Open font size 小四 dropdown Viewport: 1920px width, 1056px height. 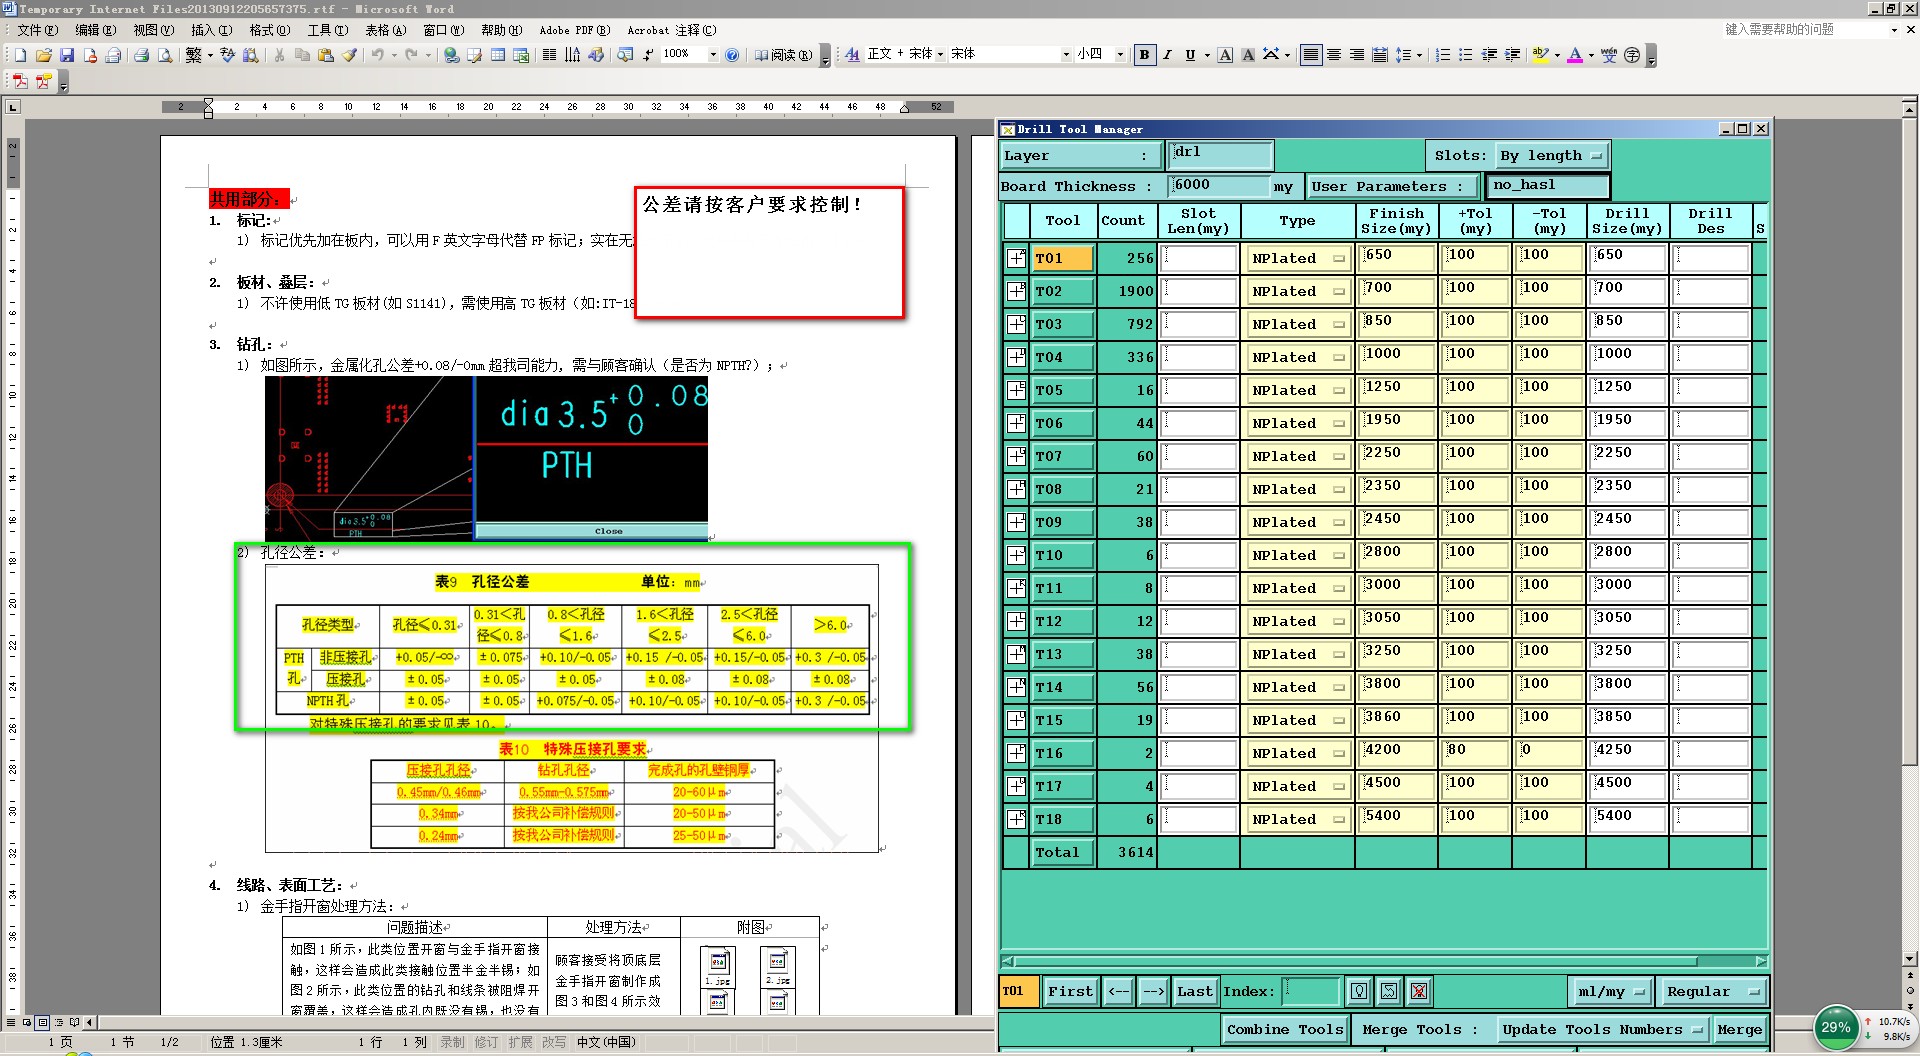(x=1120, y=55)
